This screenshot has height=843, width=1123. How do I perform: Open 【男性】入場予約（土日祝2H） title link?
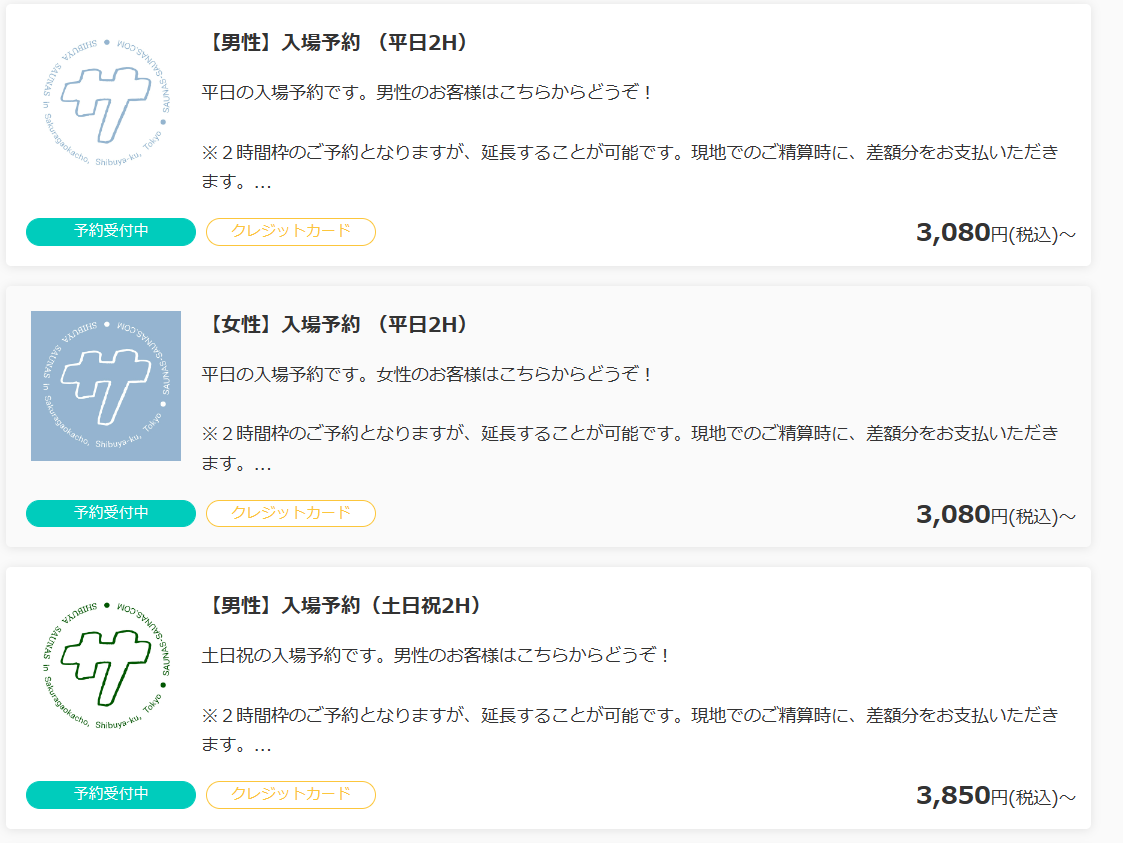(343, 606)
